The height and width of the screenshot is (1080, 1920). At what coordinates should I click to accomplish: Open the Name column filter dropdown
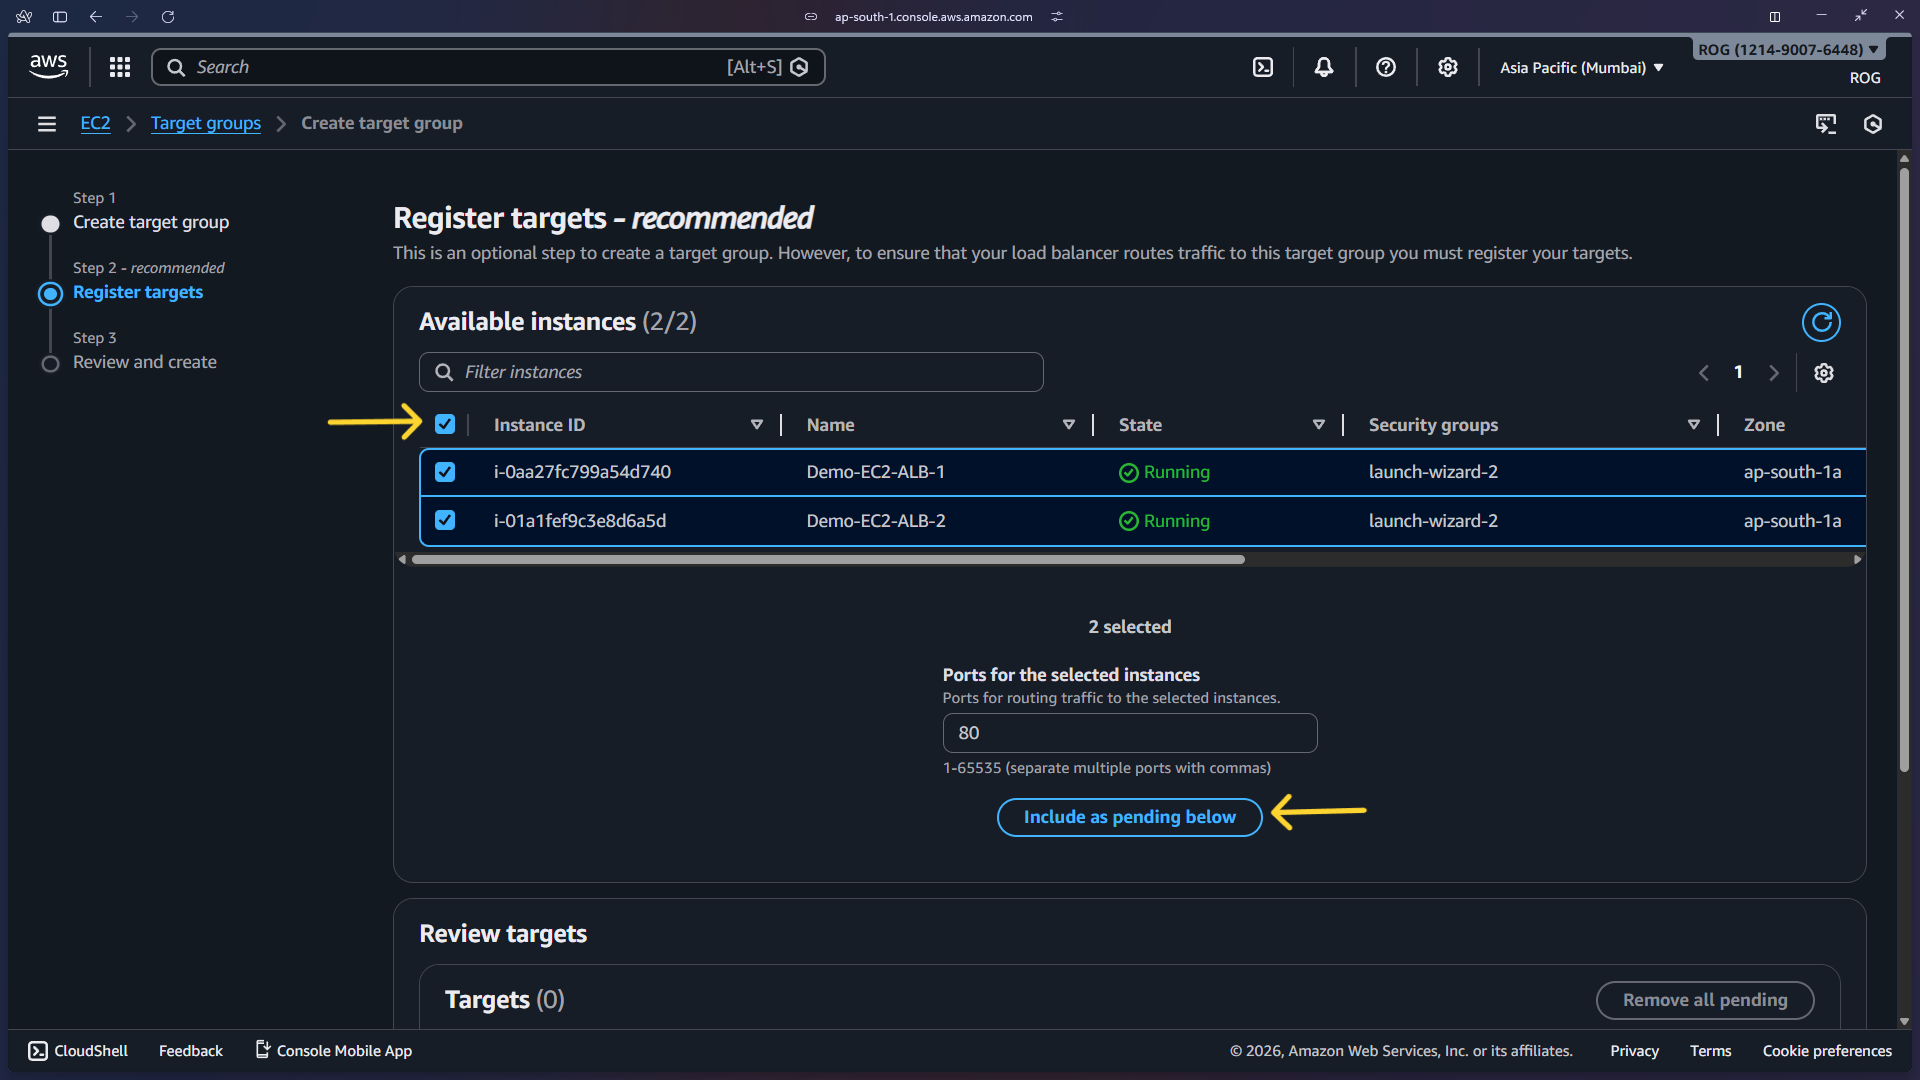click(1069, 424)
